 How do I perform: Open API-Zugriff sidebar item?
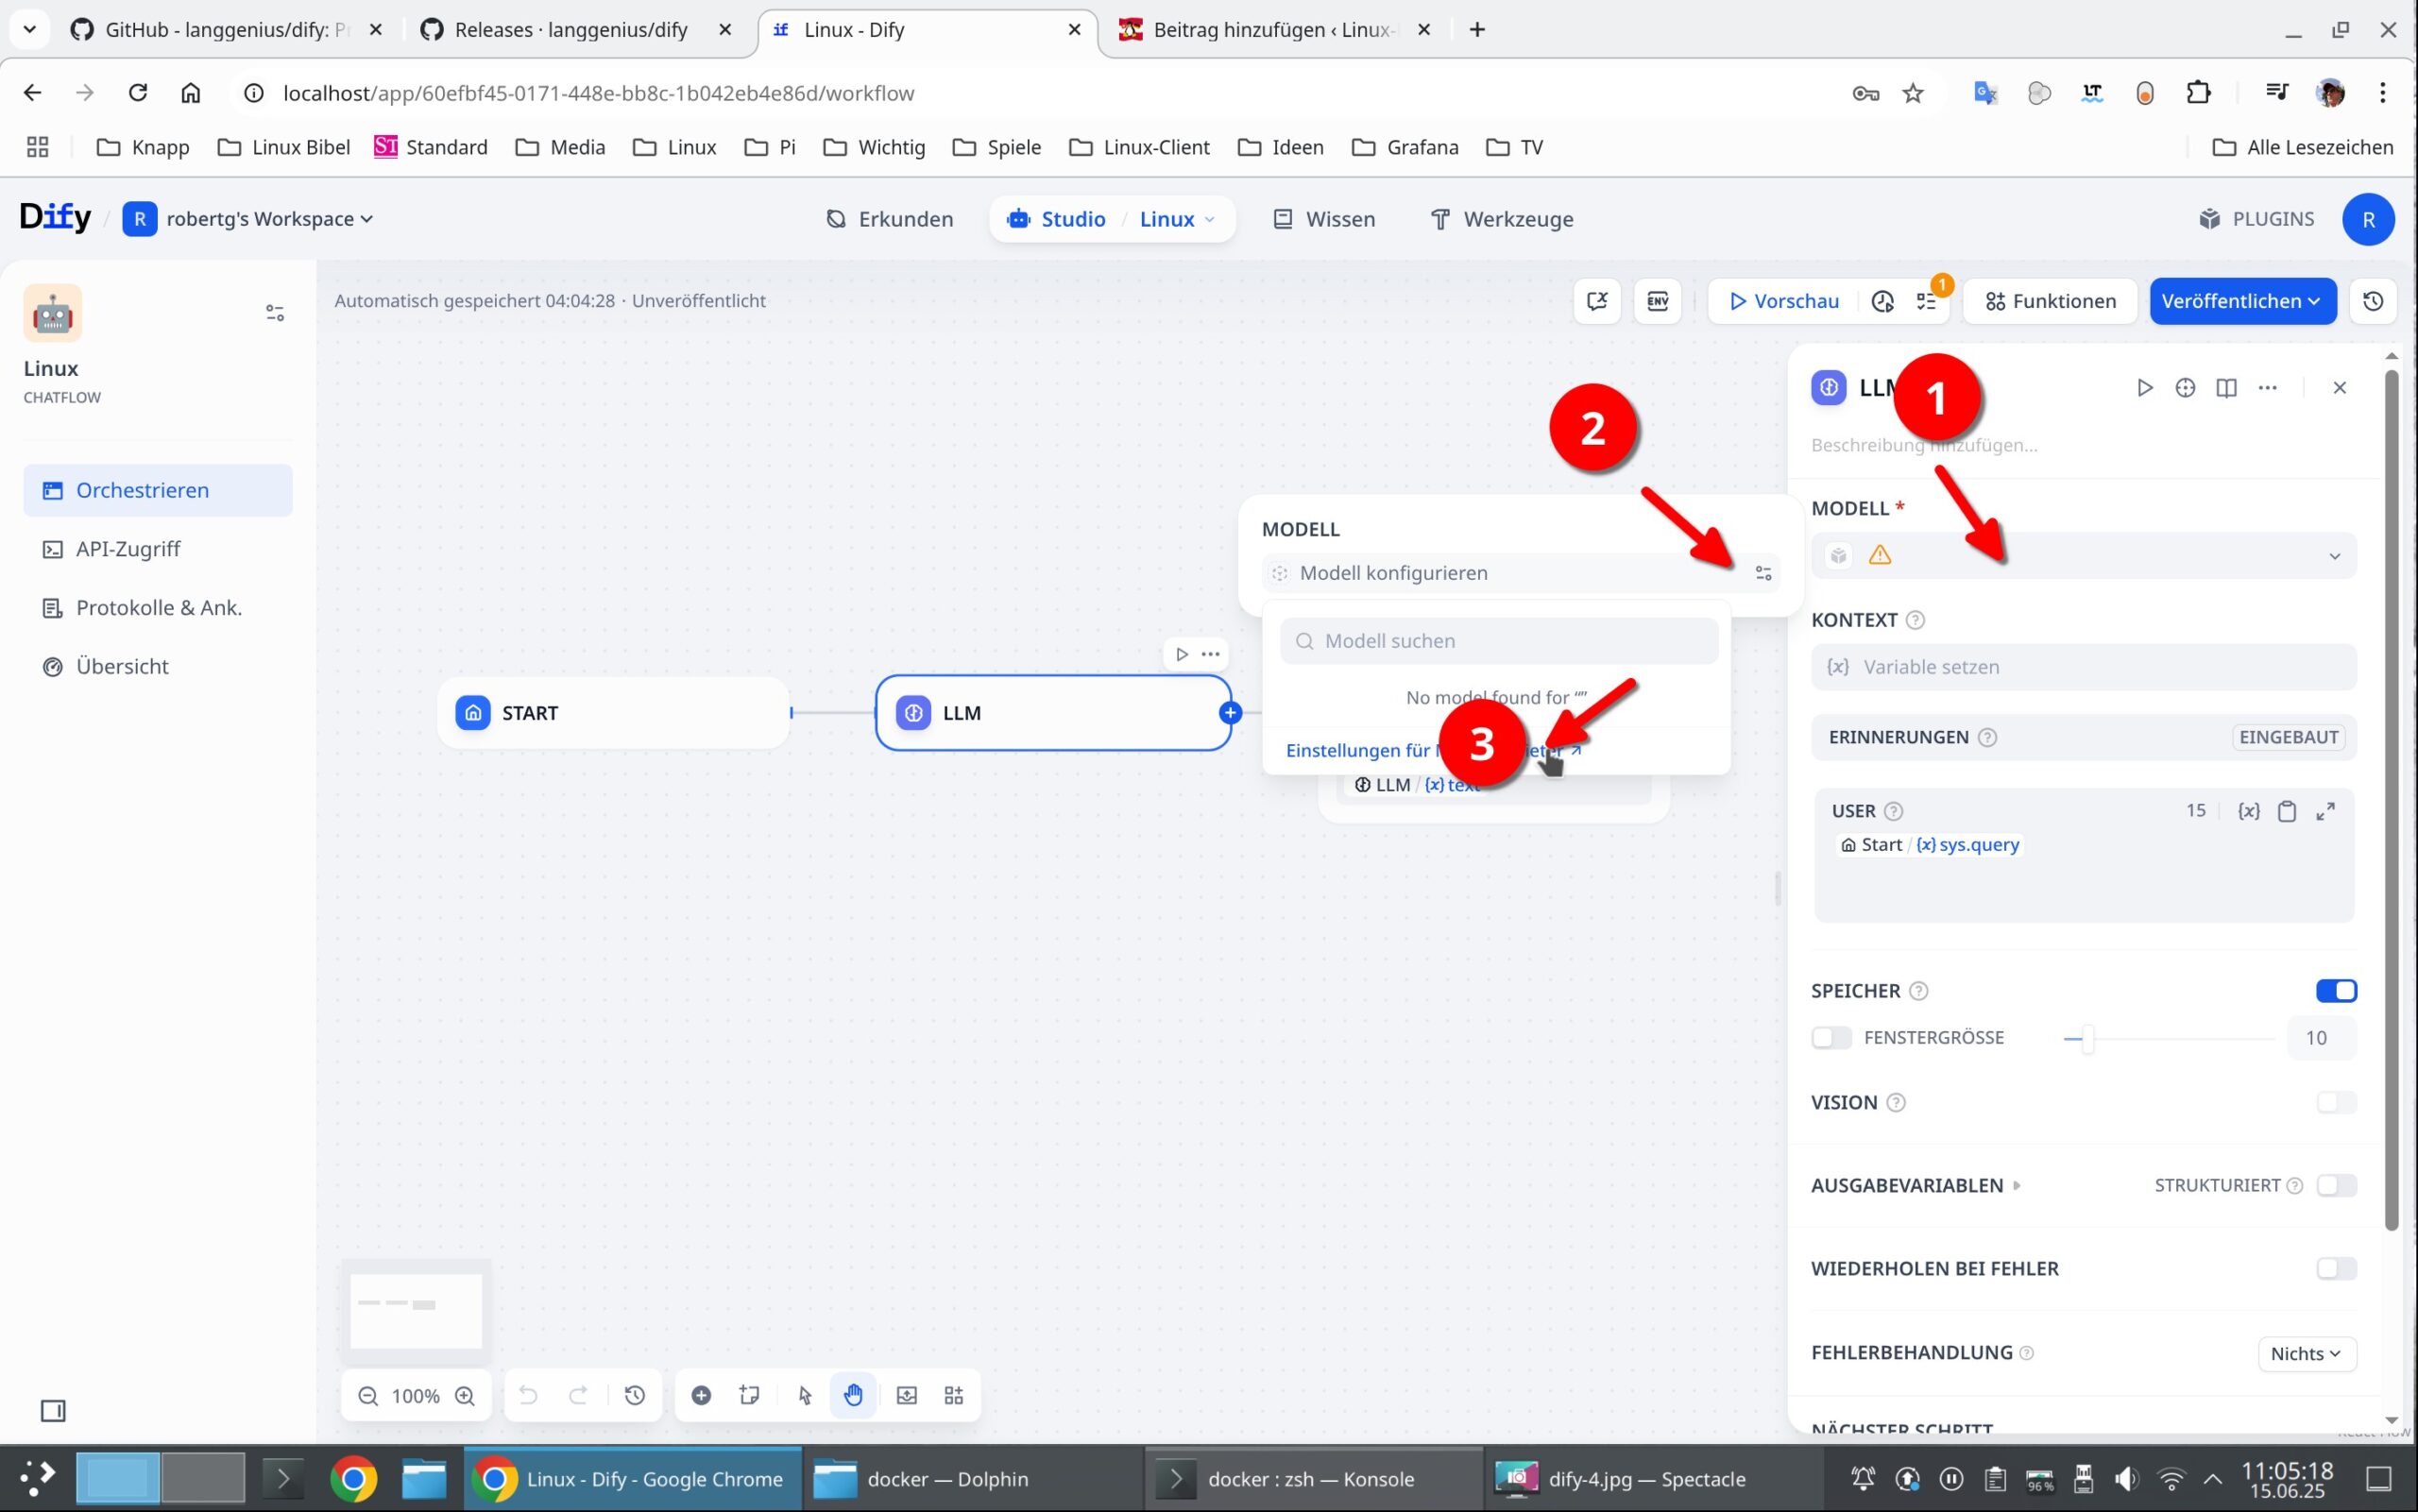[x=158, y=549]
